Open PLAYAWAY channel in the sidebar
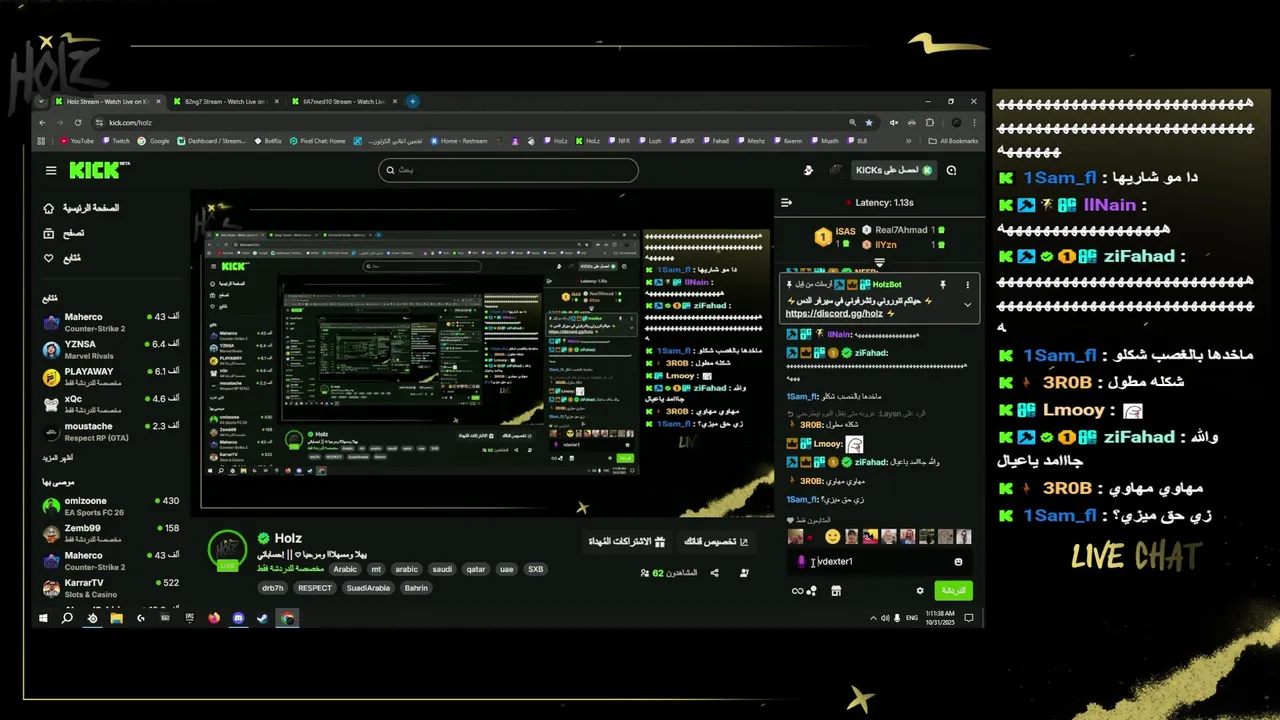This screenshot has width=1280, height=720. coord(112,376)
